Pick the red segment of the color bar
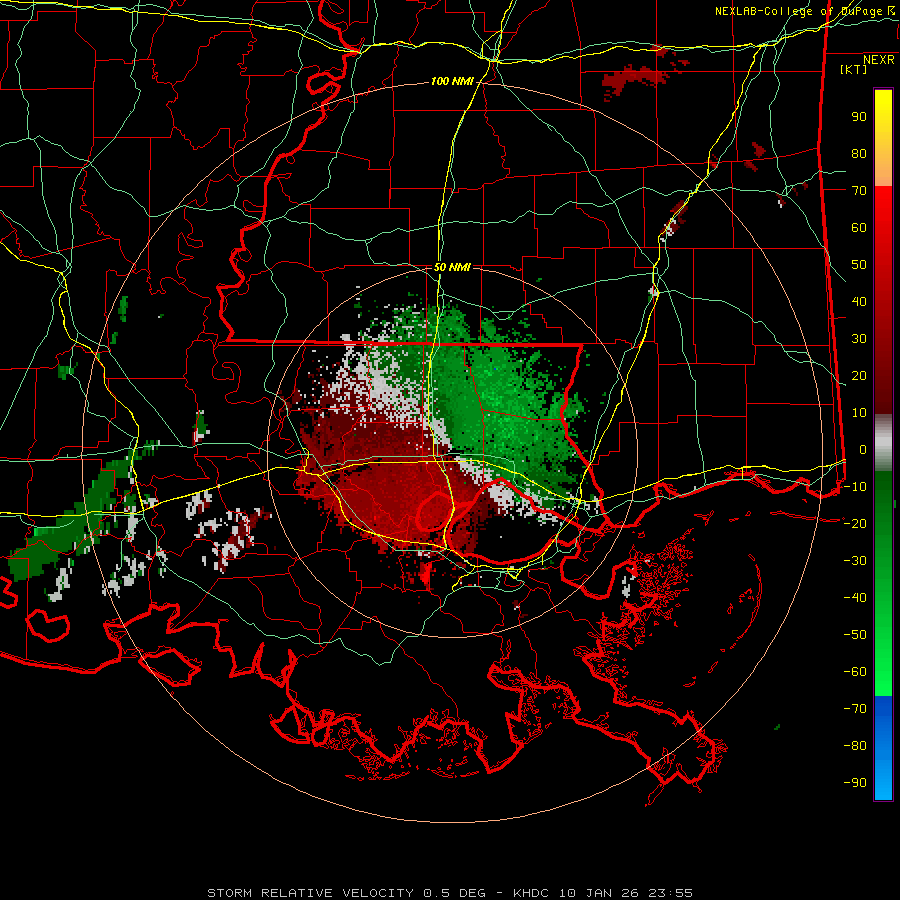Viewport: 900px width, 900px height. [883, 300]
